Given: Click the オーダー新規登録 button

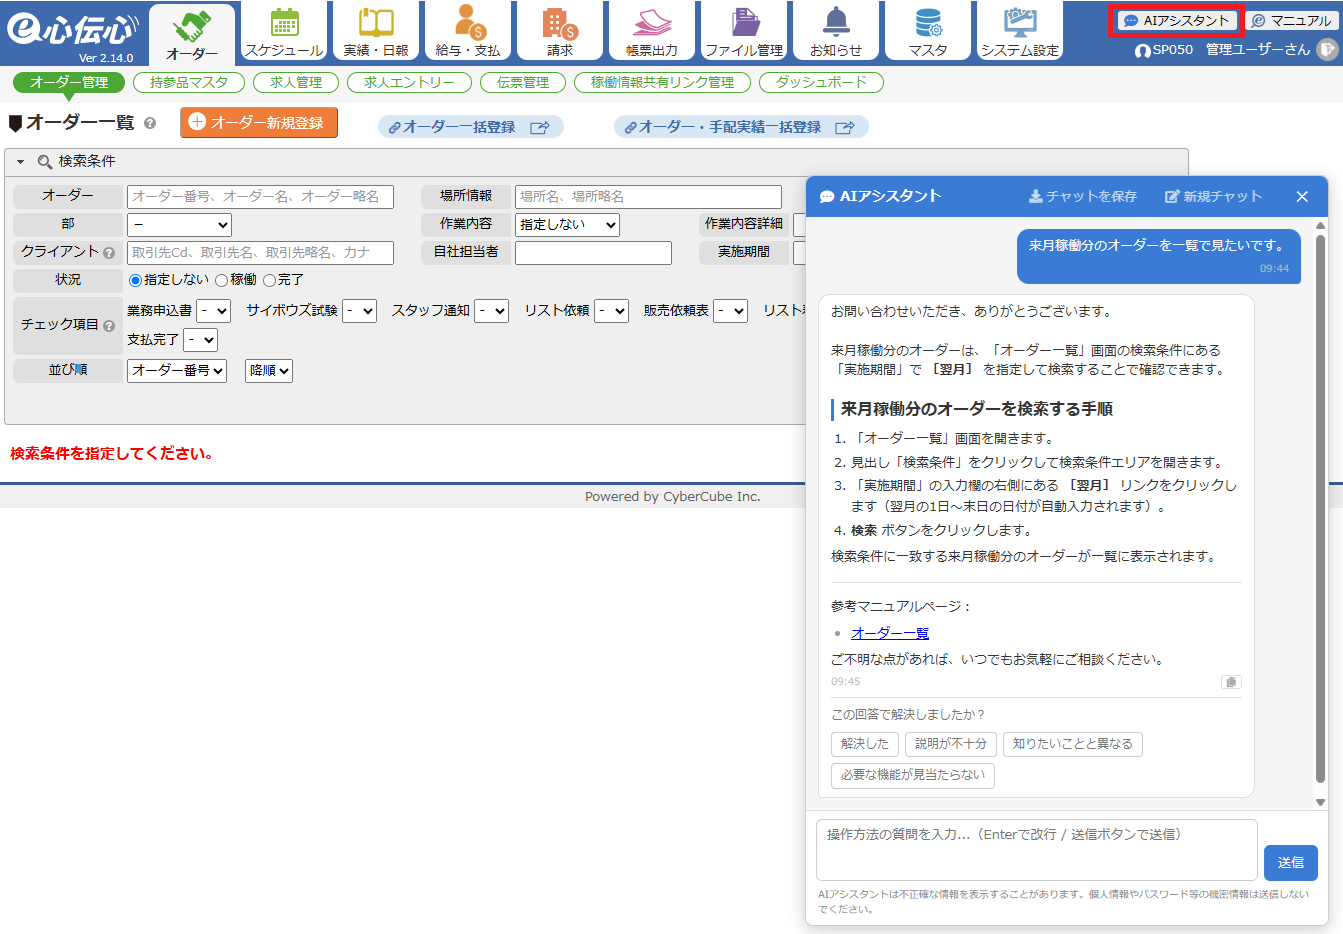Looking at the screenshot, I should coord(259,123).
